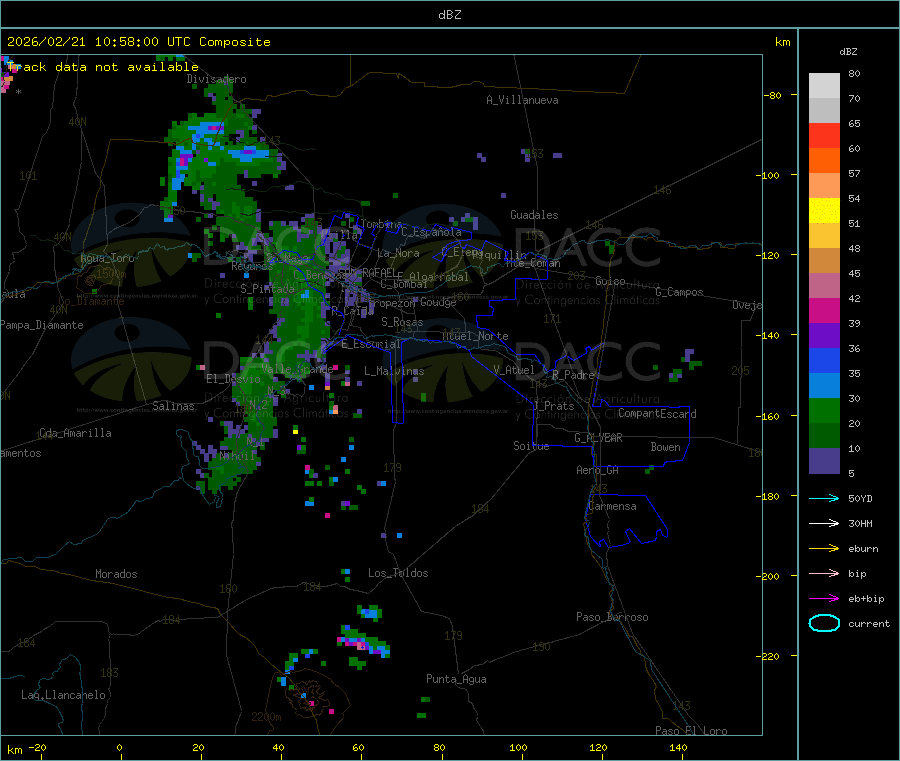
Task: Click the 'Salinas' map label
Action: (173, 406)
